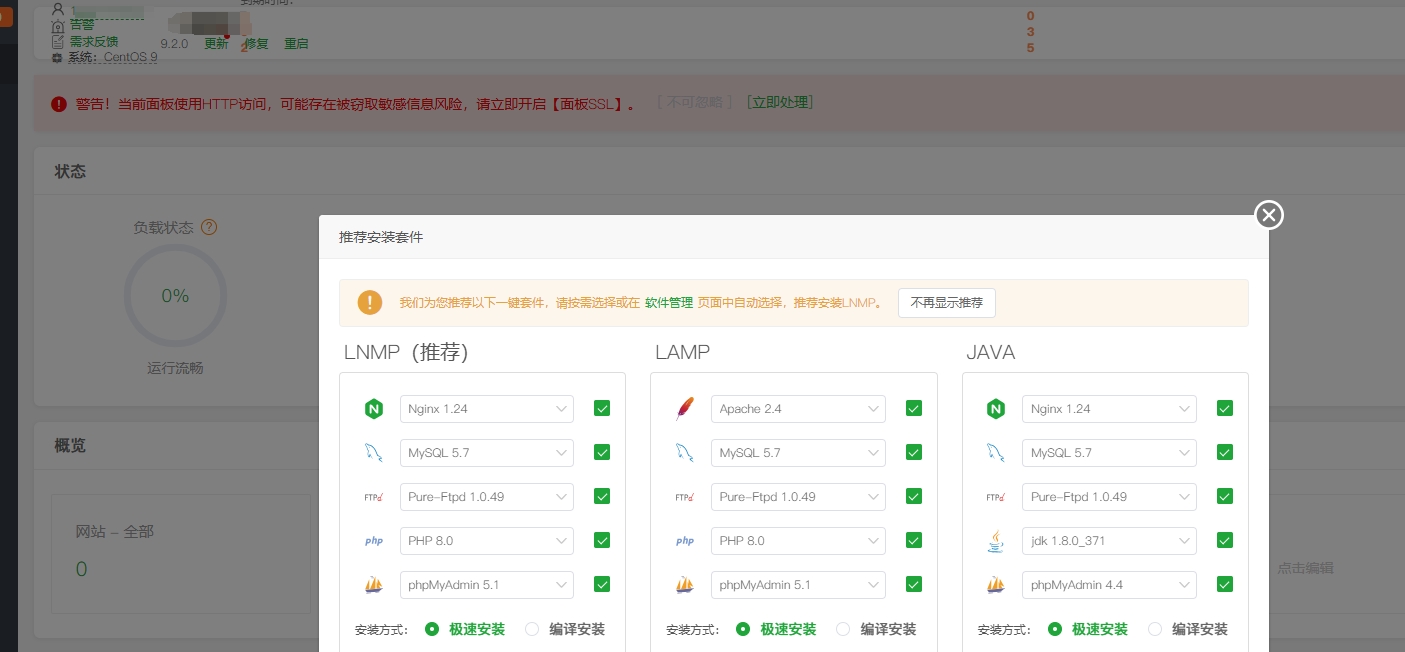Image resolution: width=1405 pixels, height=652 pixels.
Task: Click the PHP icon in the LAMP column
Action: click(x=685, y=540)
